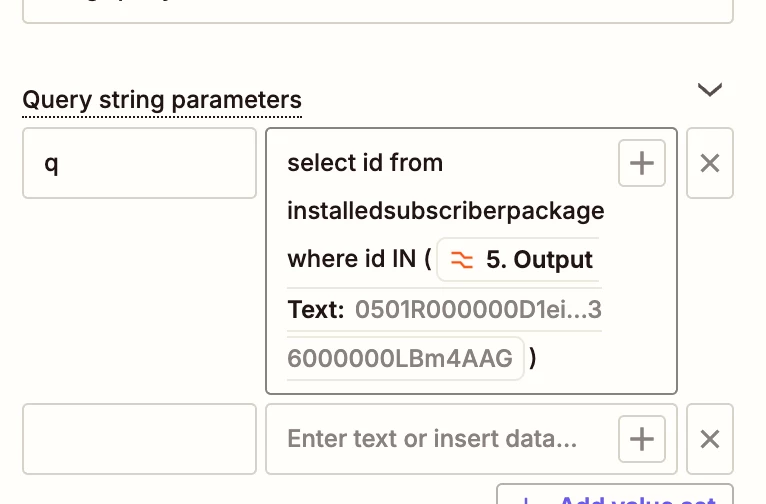
Task: Delete the empty parameter row with X
Action: [709, 439]
